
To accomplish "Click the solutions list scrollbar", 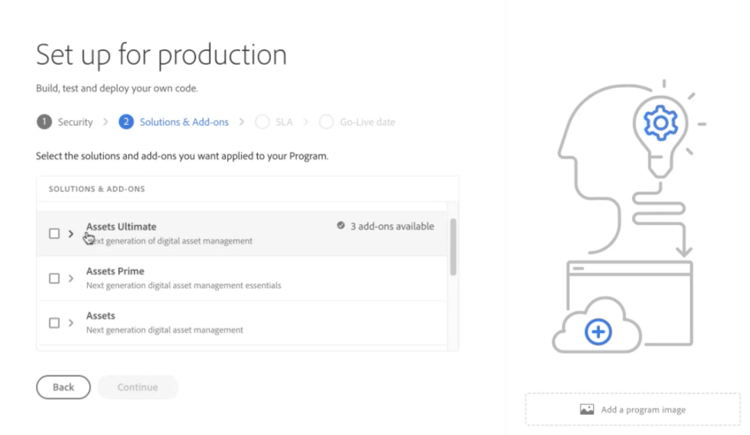I will coord(453,246).
